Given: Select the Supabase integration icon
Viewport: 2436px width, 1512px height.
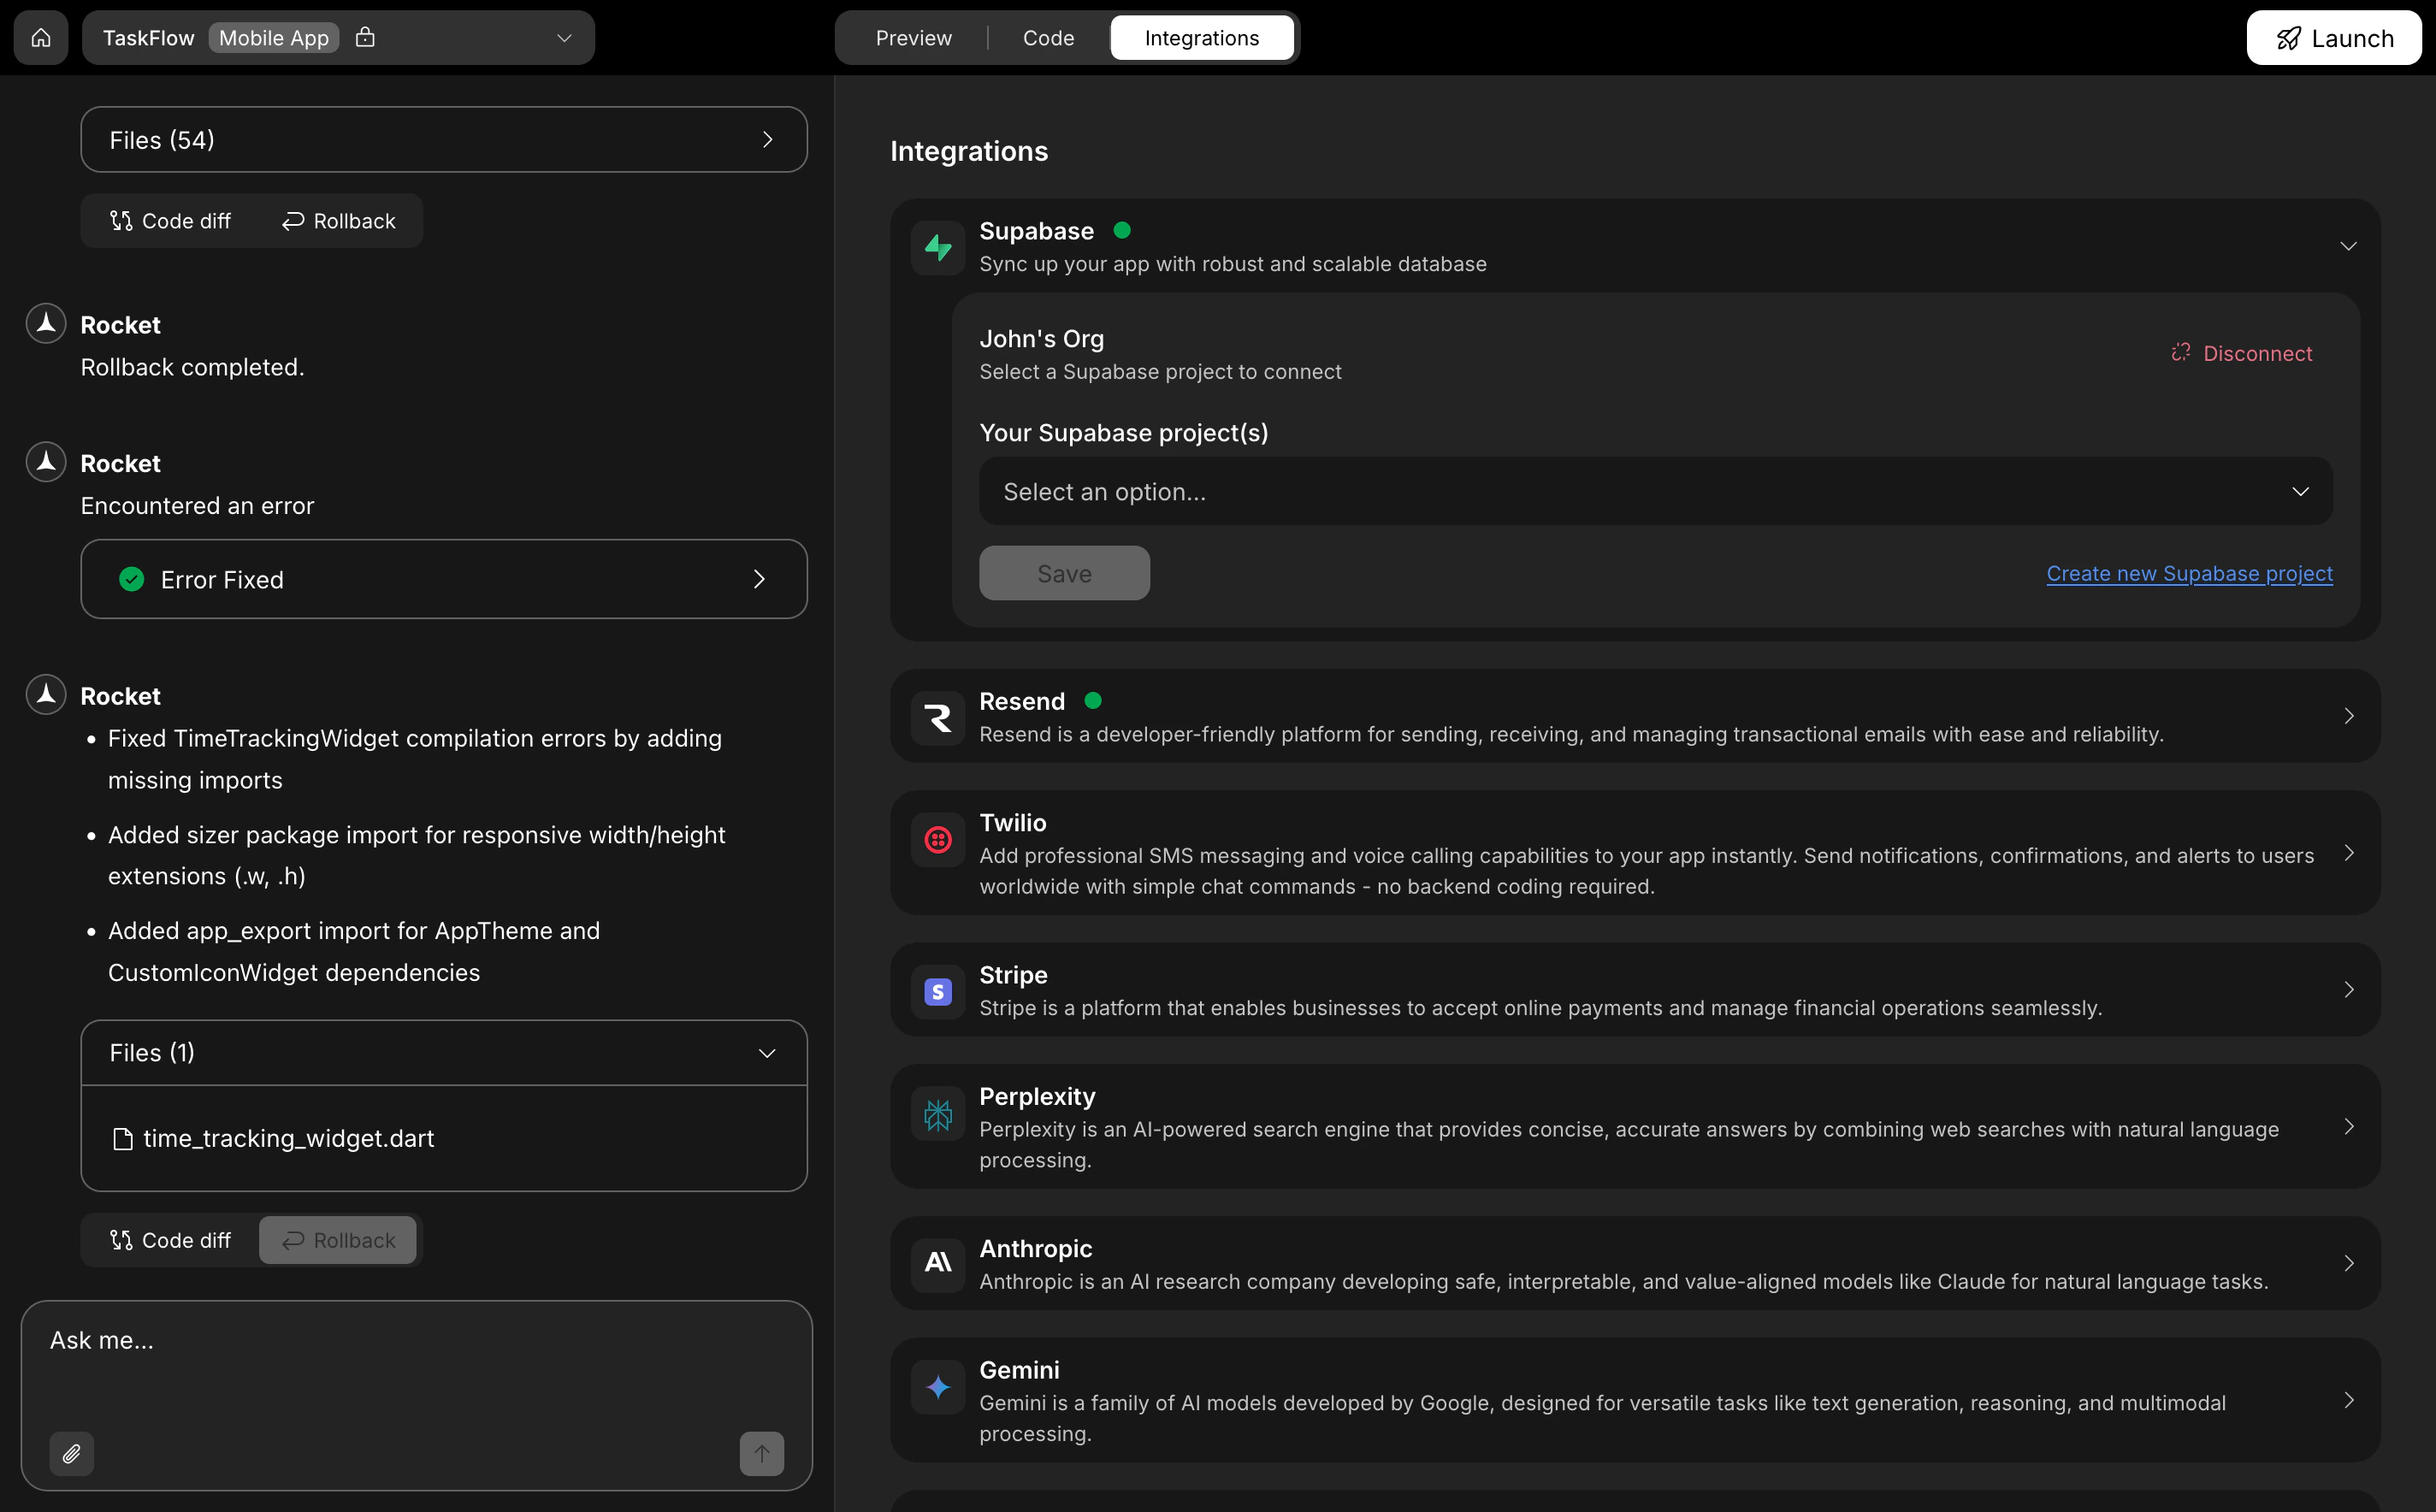Looking at the screenshot, I should [937, 247].
